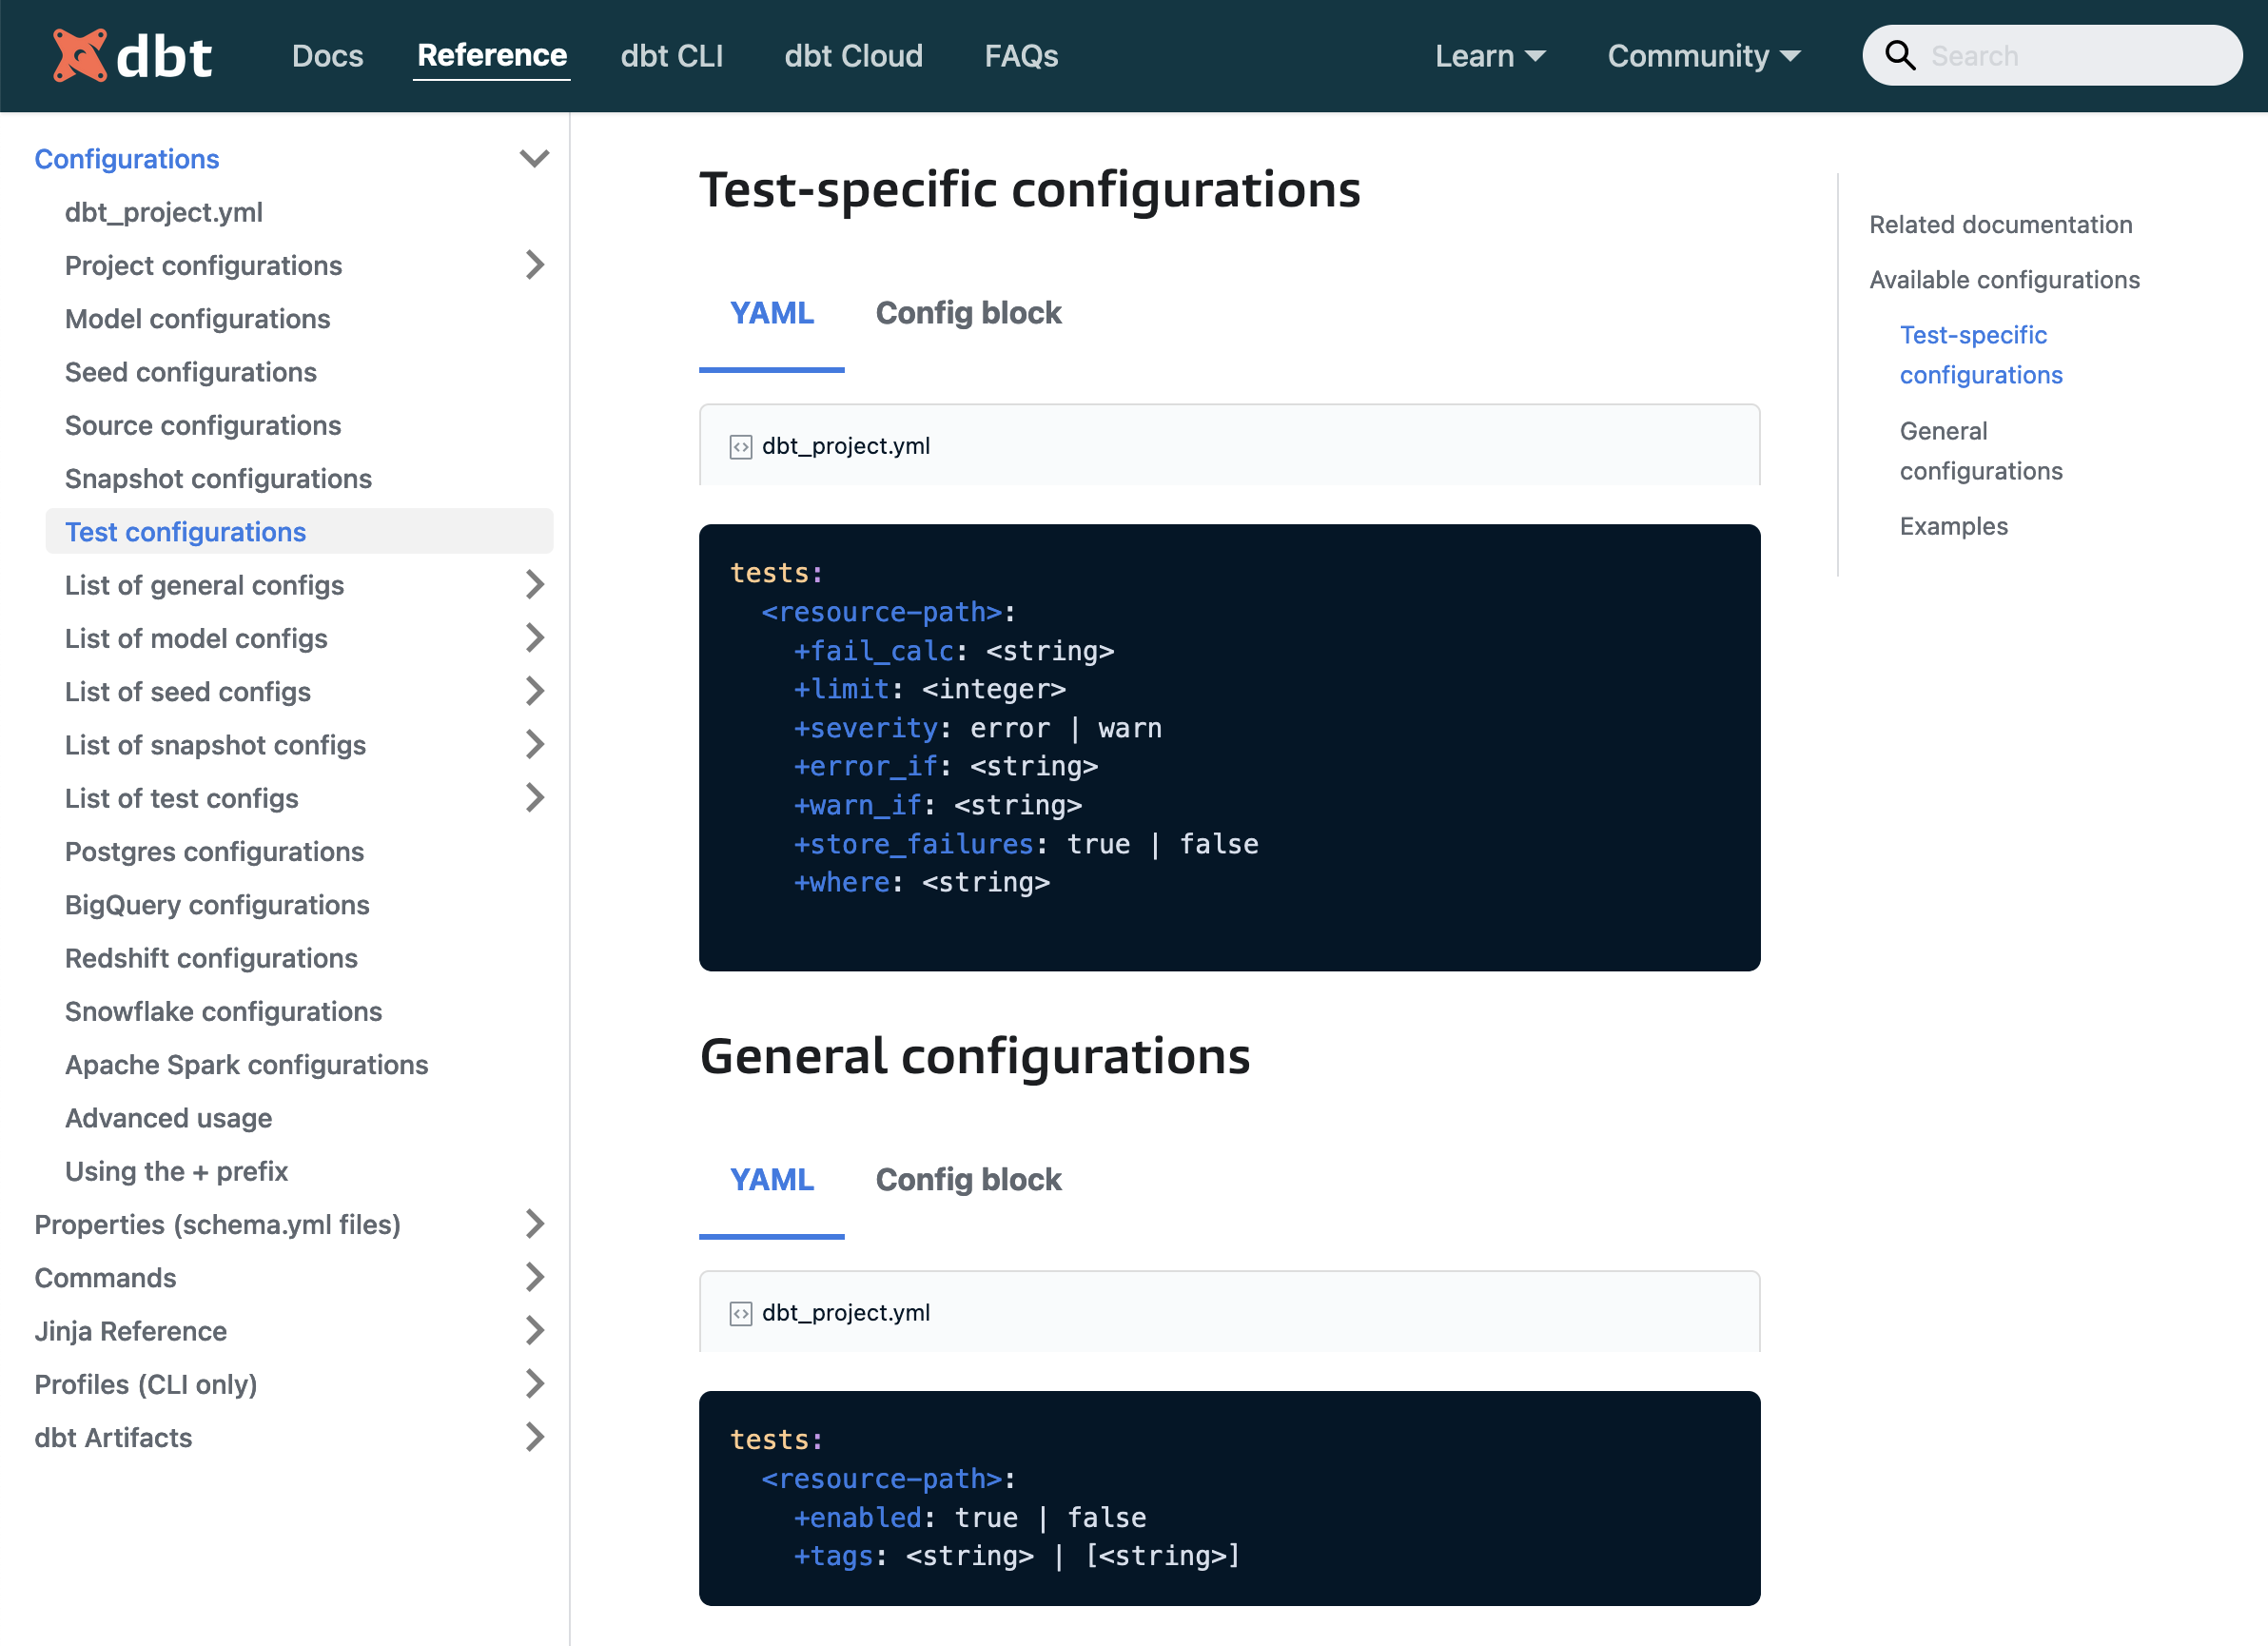Go to the FAQs page
The height and width of the screenshot is (1646, 2268).
tap(1021, 56)
